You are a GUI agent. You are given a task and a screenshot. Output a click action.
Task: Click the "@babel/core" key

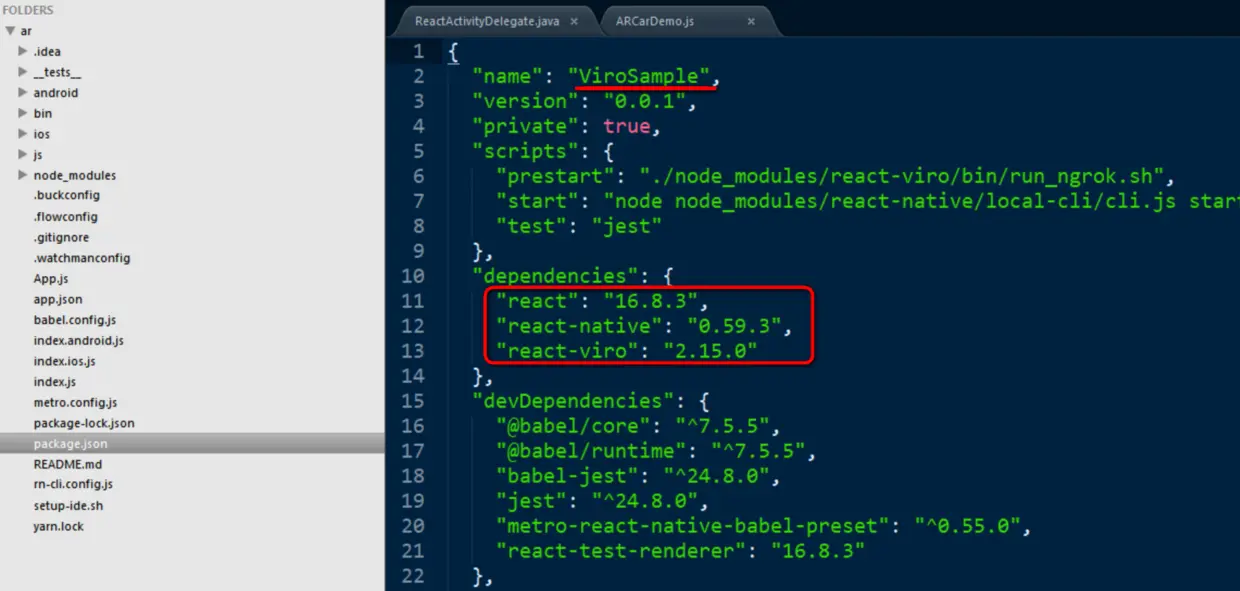coord(574,426)
